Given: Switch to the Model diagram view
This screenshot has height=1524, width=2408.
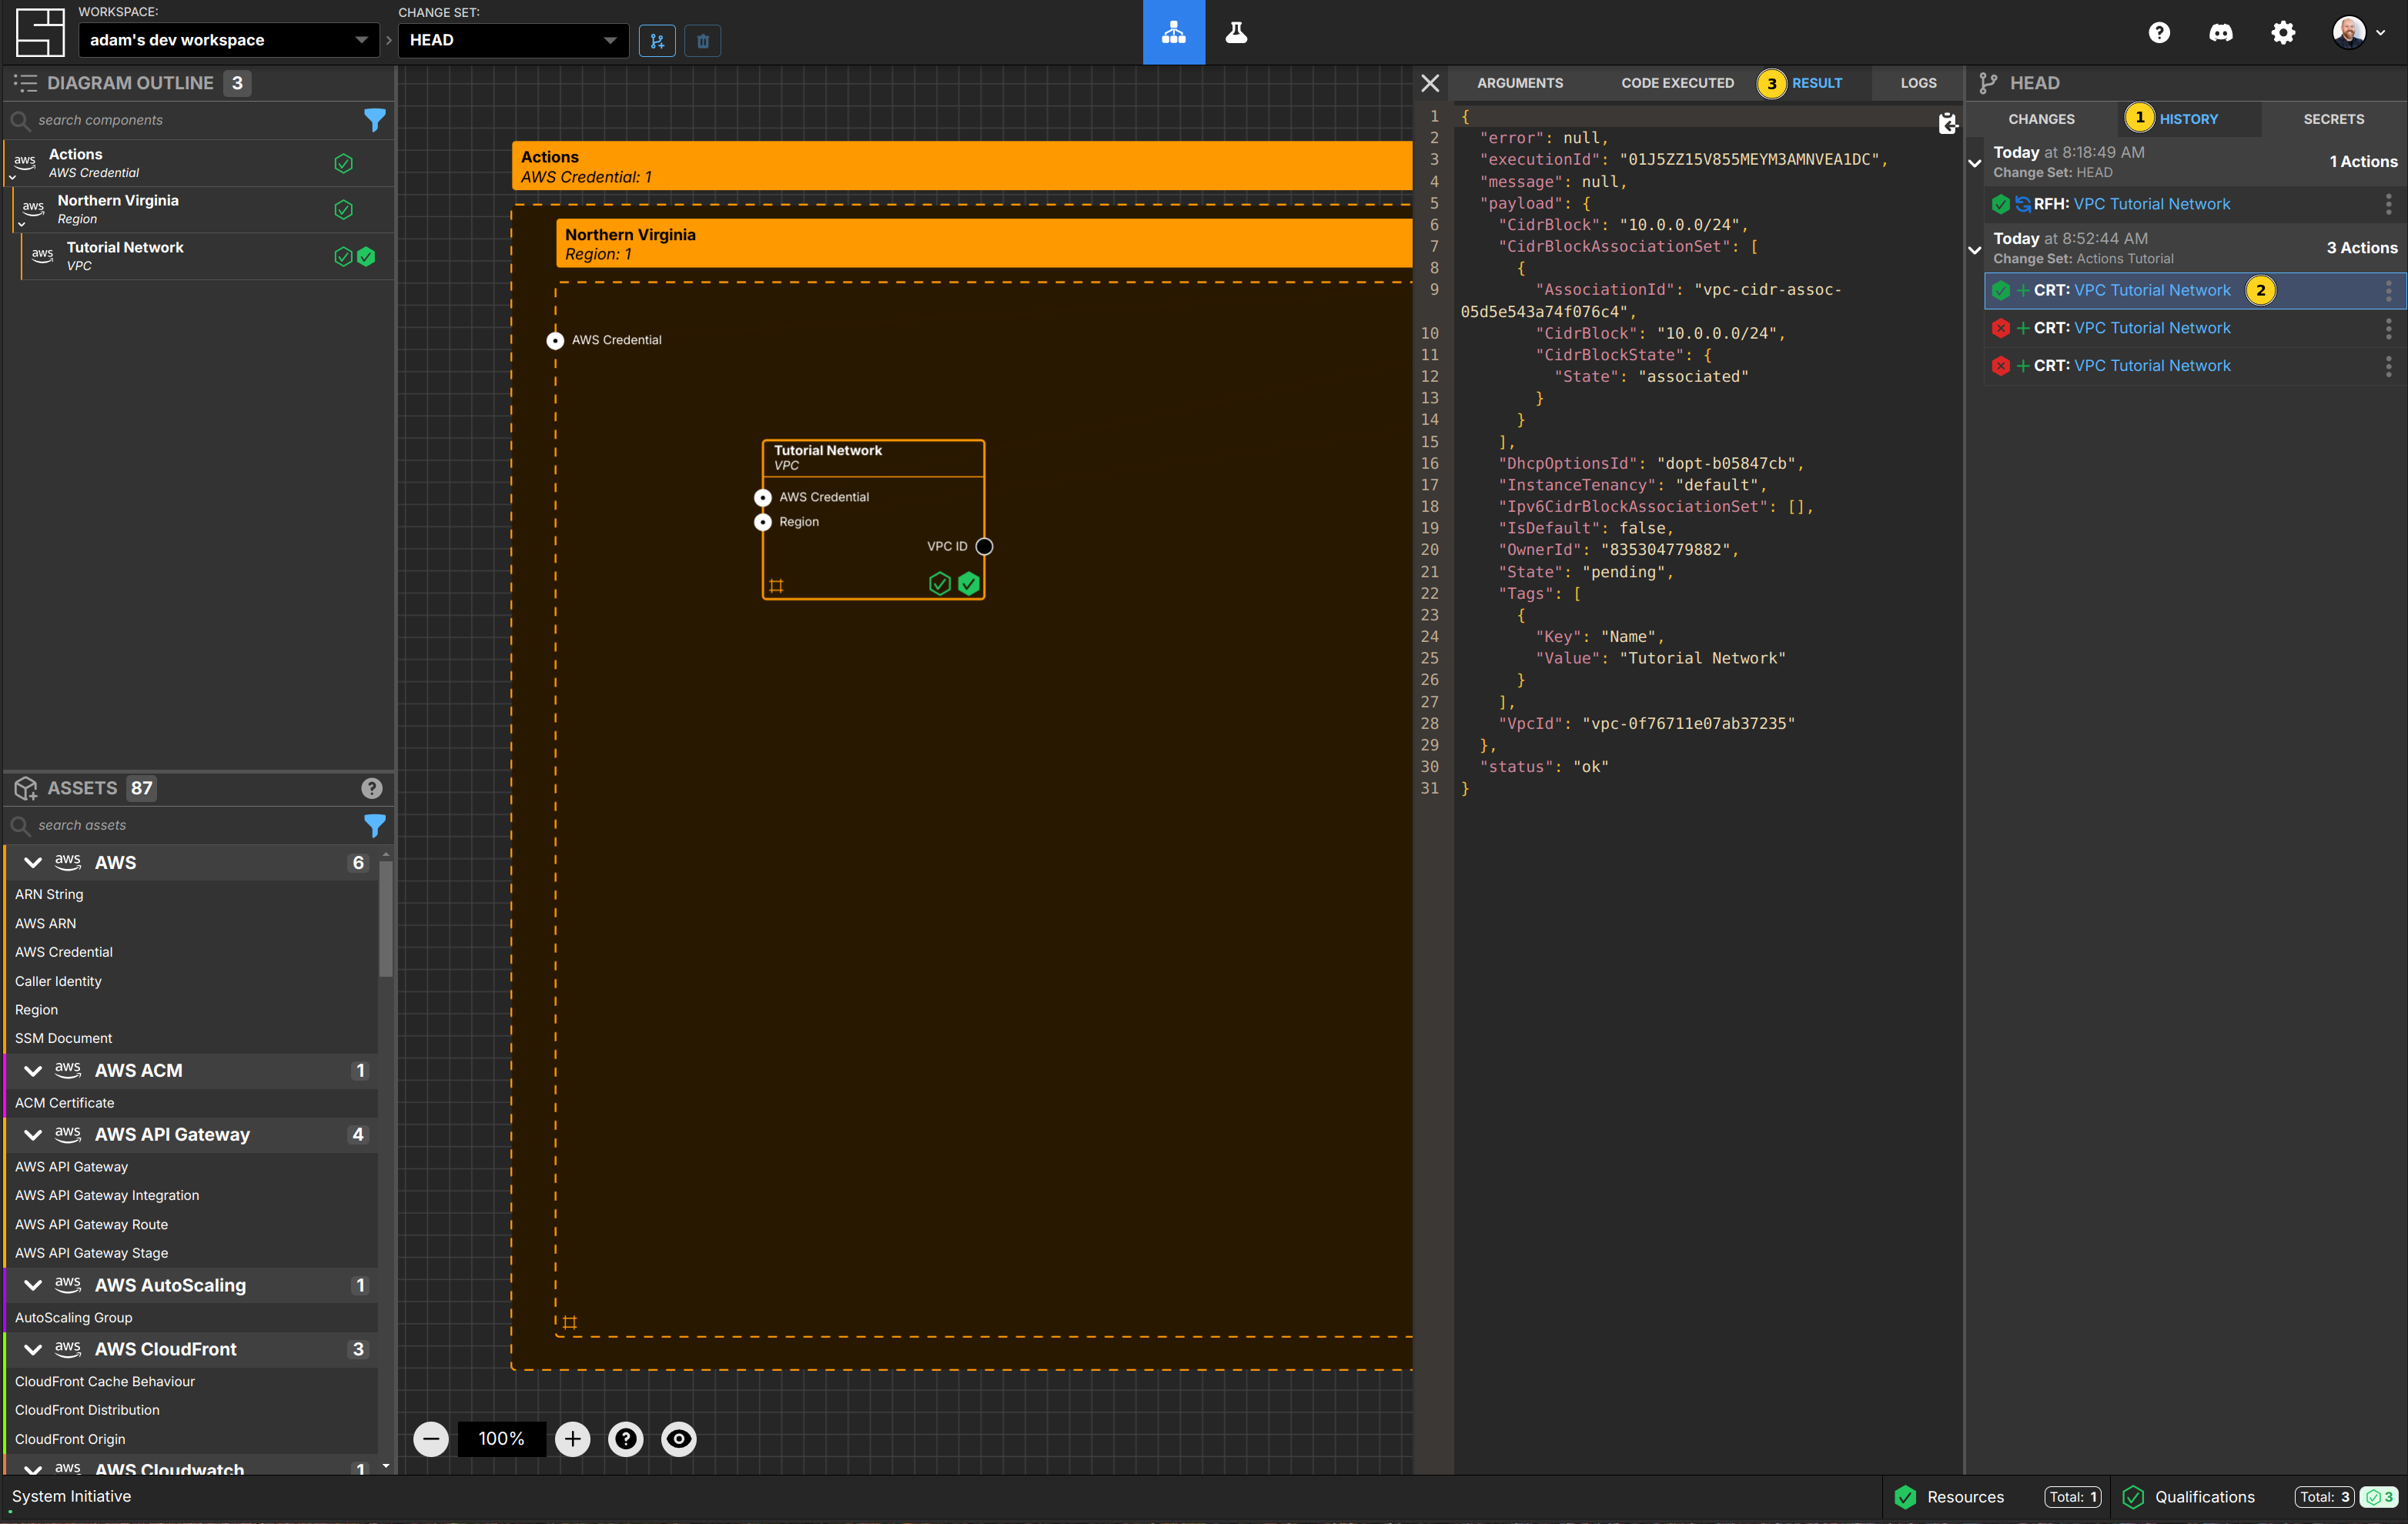Looking at the screenshot, I should (1174, 32).
